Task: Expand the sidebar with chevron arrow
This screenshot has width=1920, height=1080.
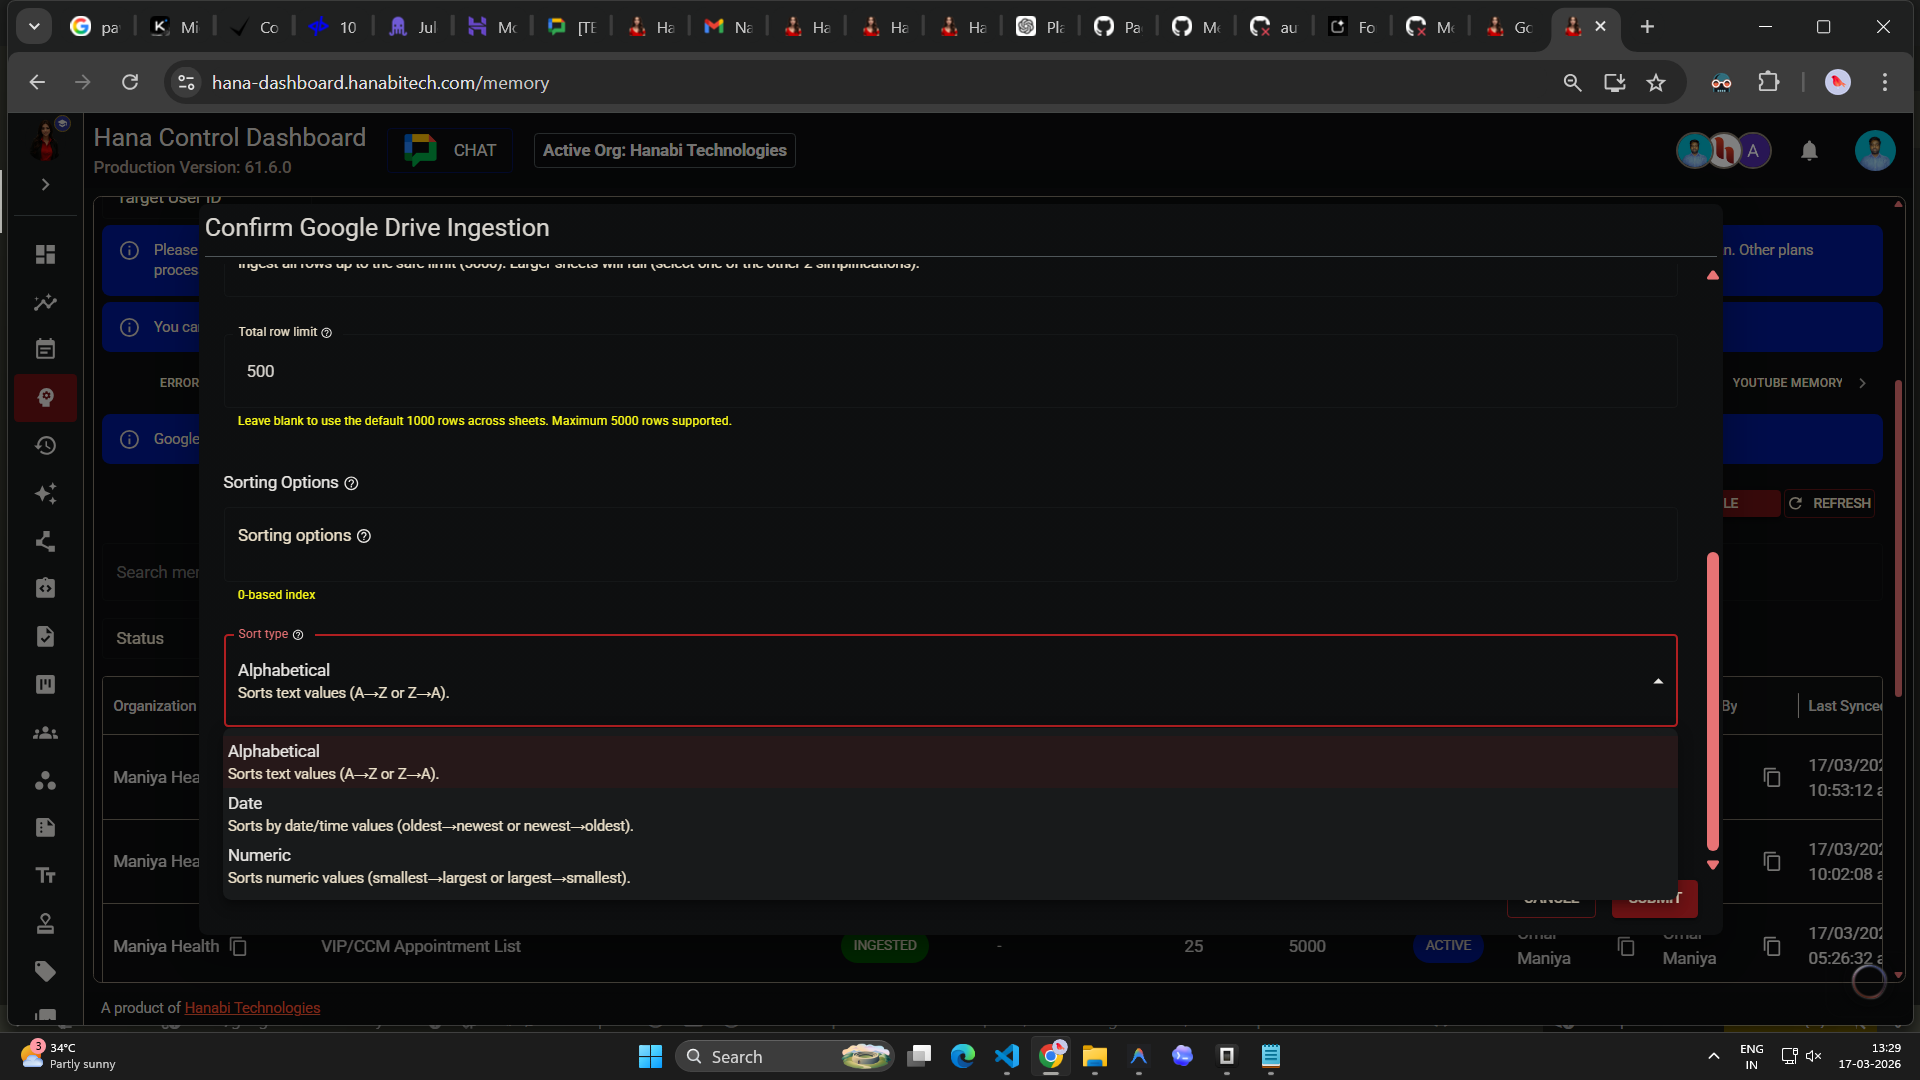Action: (x=45, y=184)
